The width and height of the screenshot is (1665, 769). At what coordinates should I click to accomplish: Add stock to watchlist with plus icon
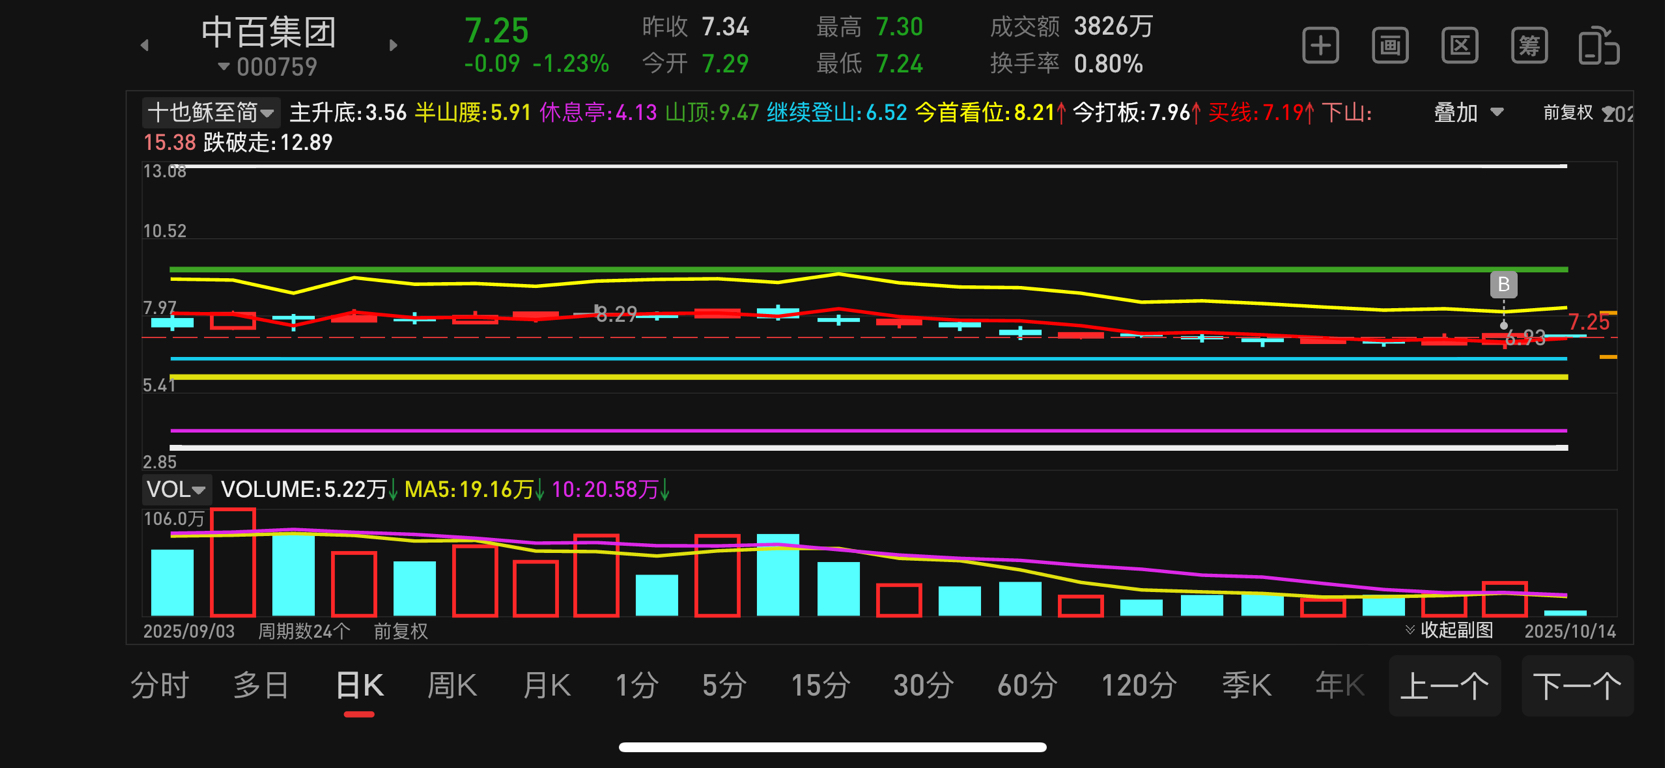coord(1320,46)
